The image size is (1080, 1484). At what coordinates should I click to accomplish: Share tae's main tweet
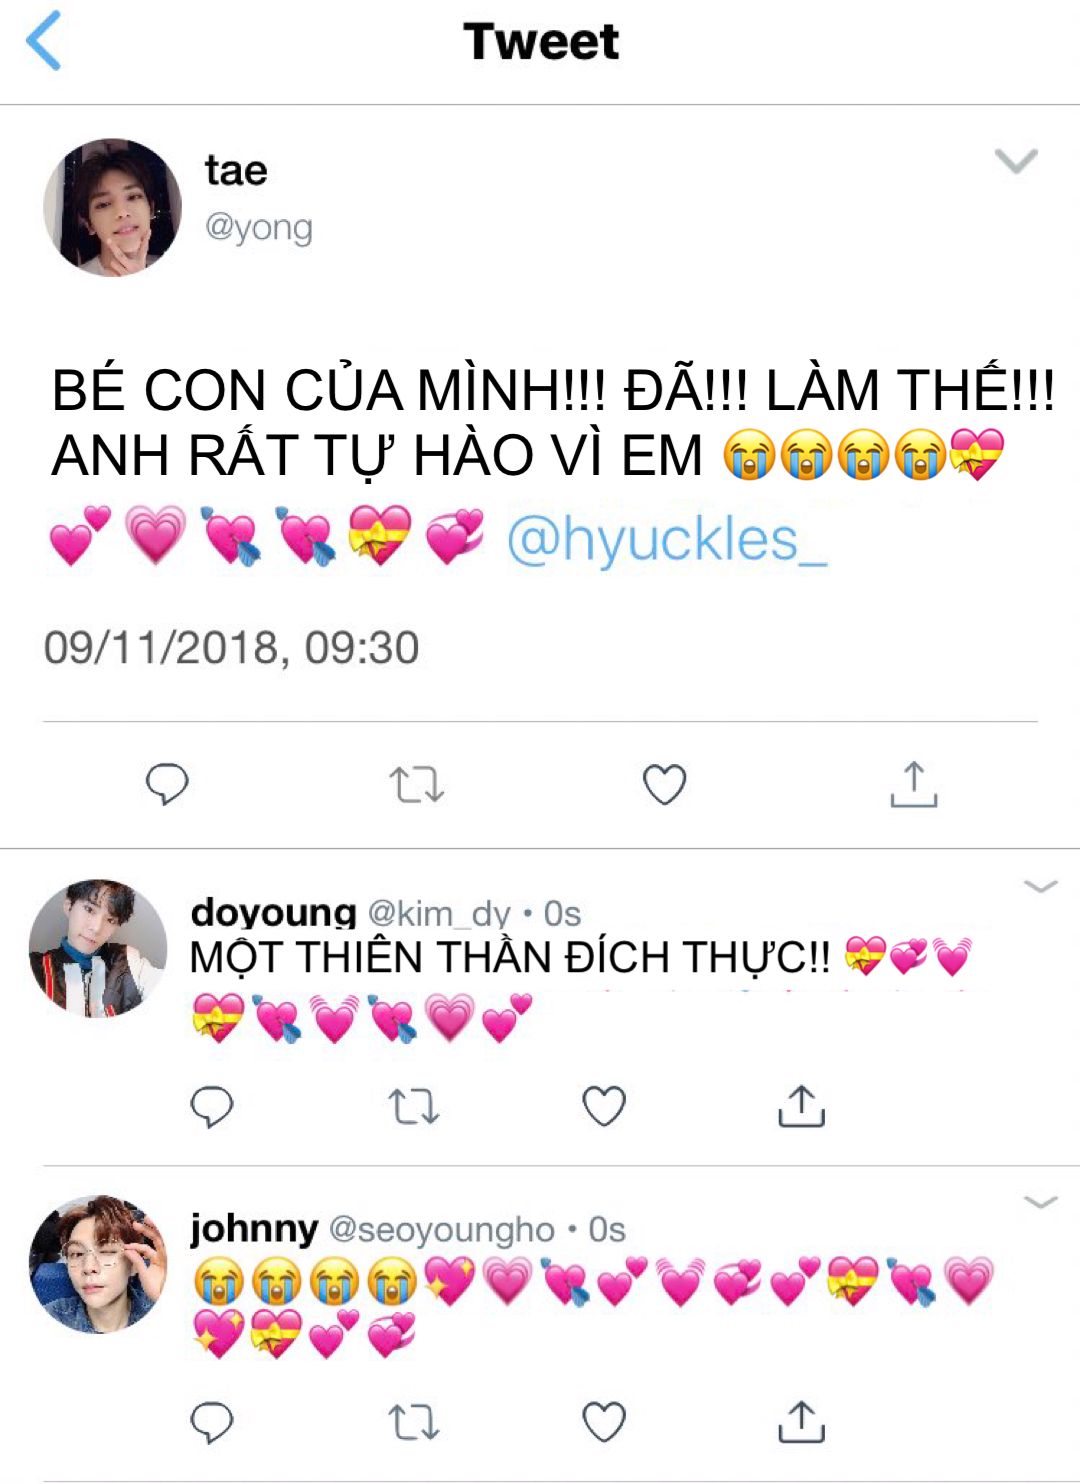point(913,784)
